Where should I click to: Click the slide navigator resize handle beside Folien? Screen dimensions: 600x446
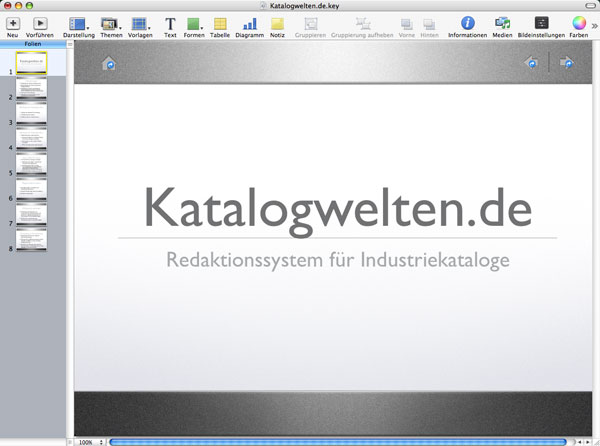point(70,44)
